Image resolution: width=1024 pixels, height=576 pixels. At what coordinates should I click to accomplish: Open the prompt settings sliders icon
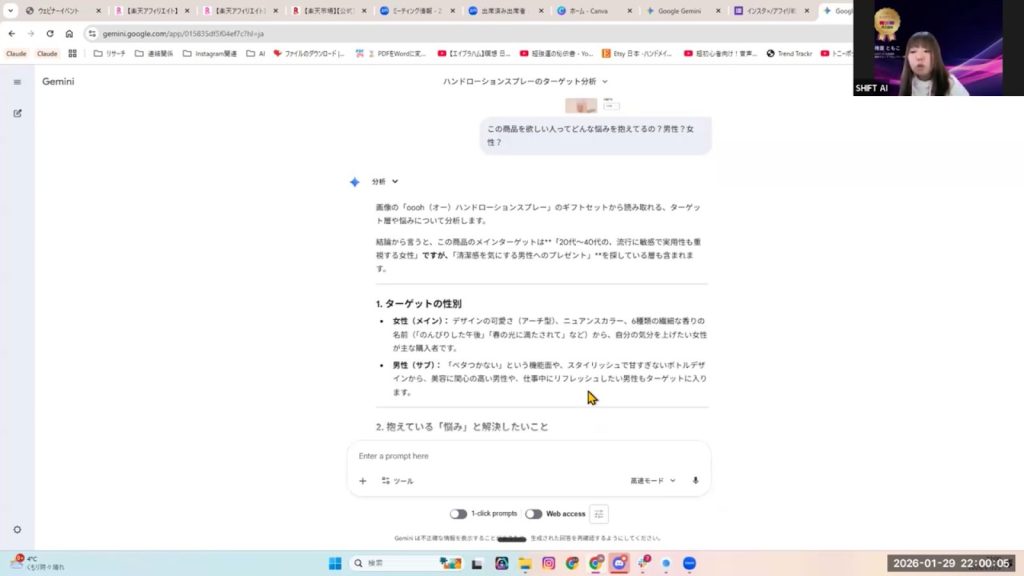(599, 514)
